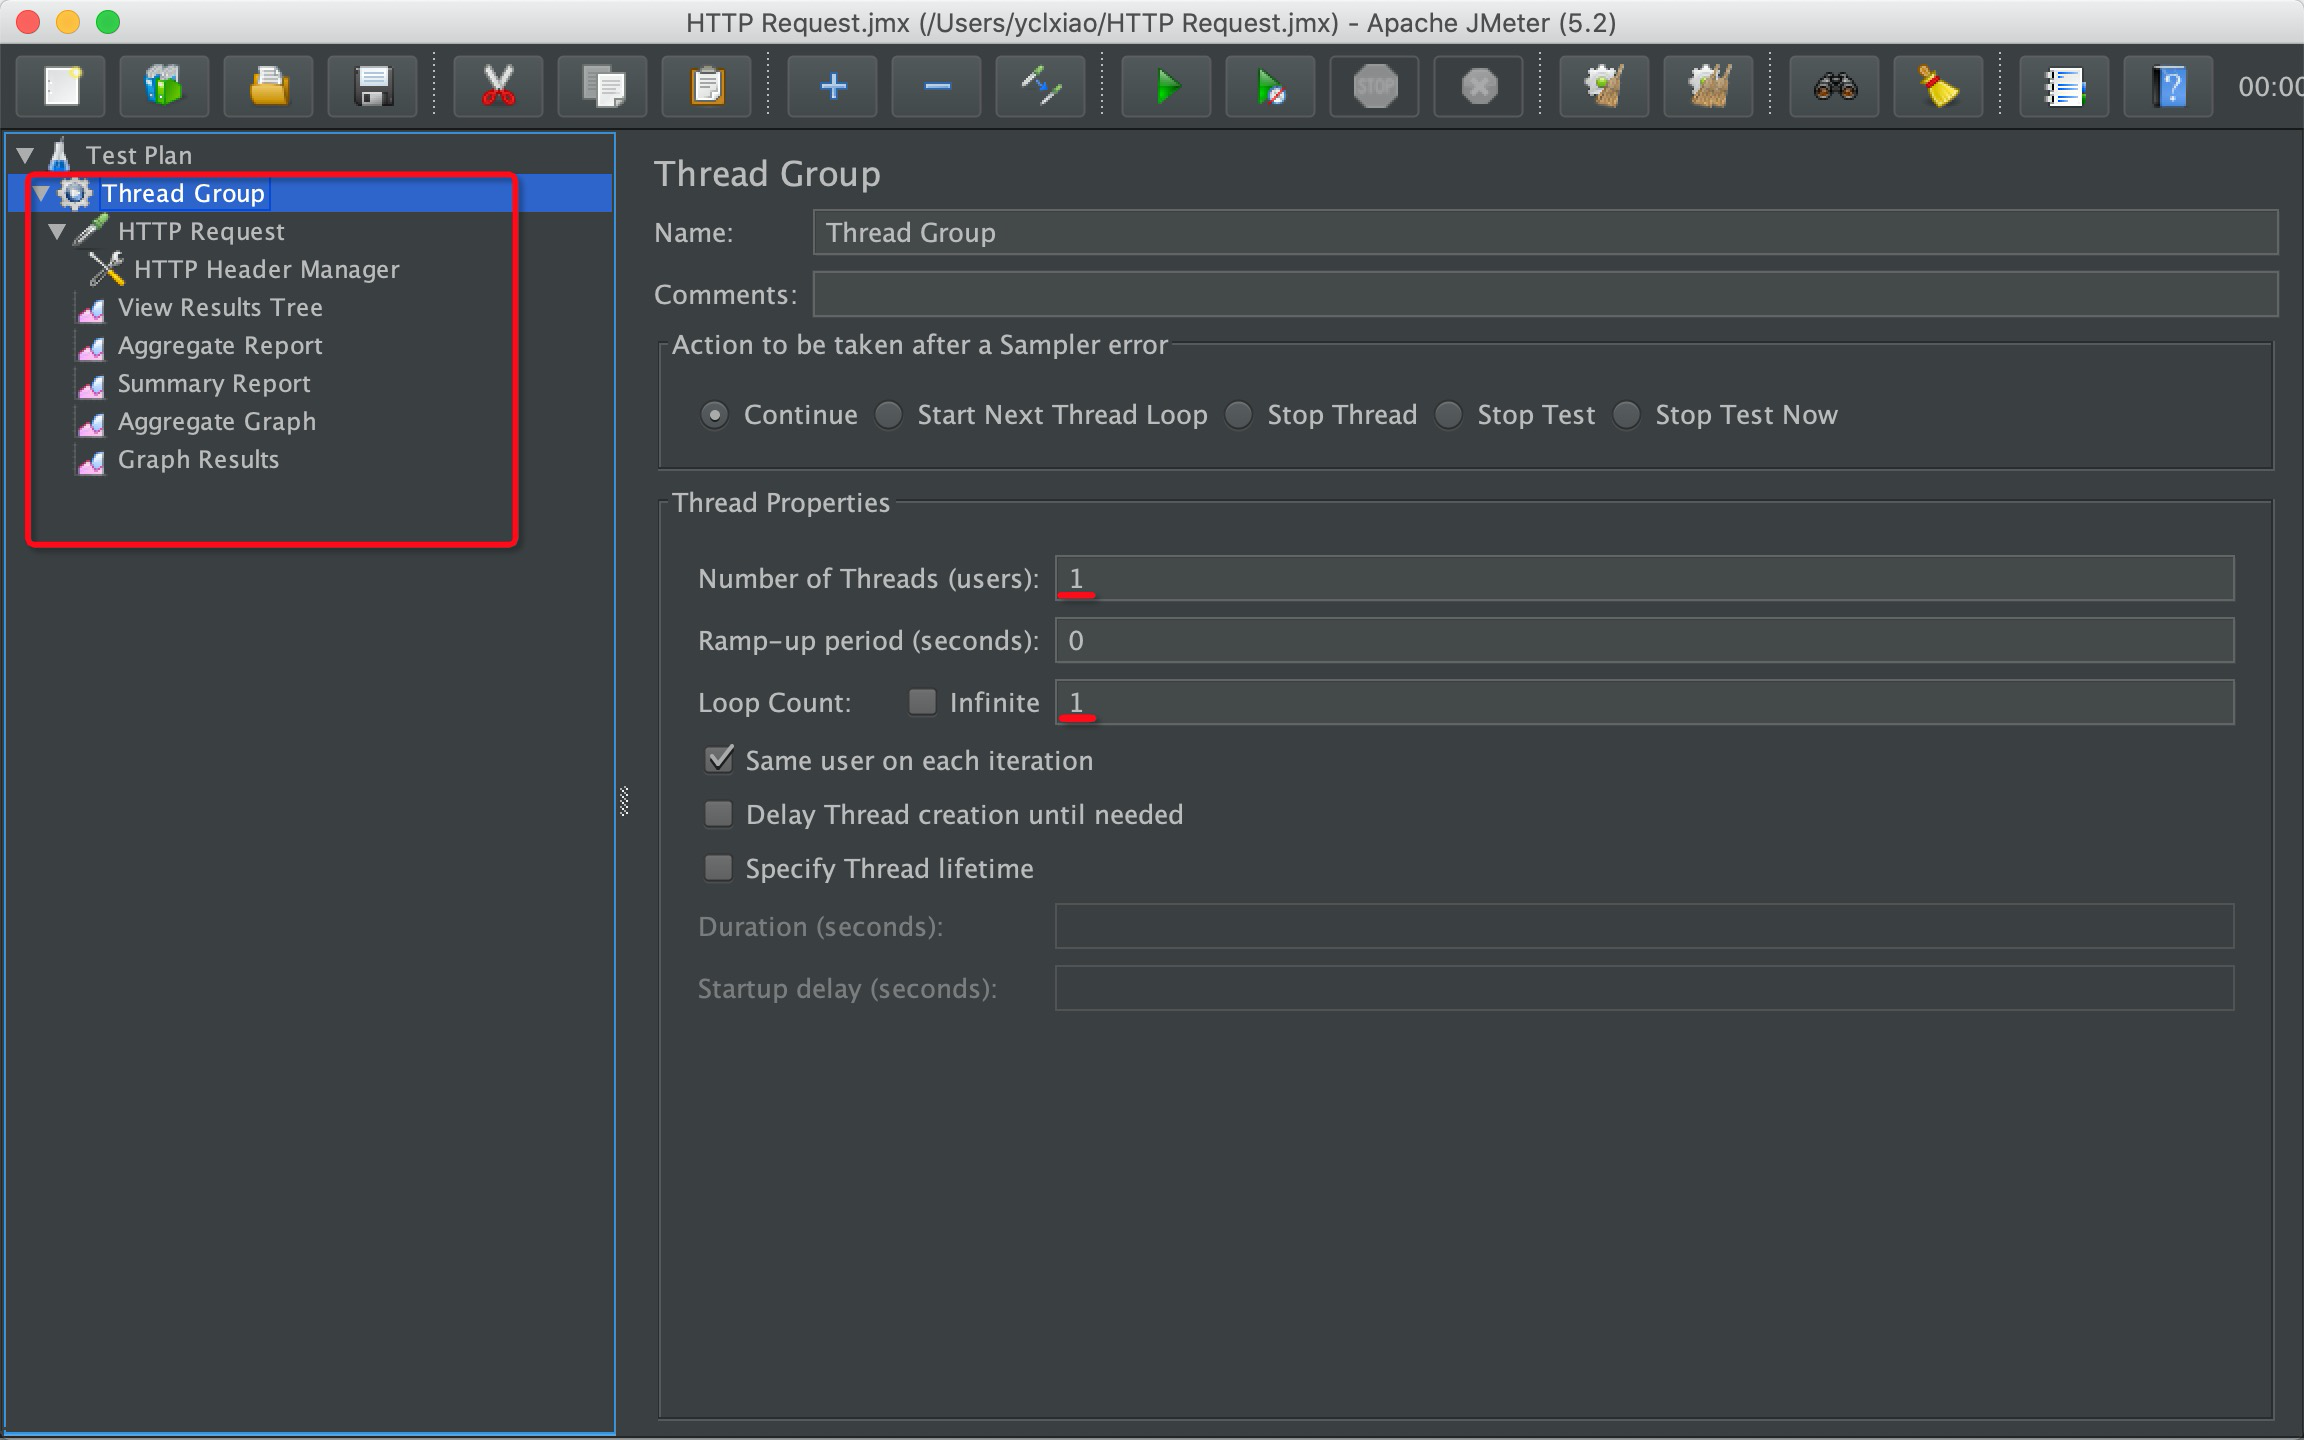Enable Specify Thread lifetime checkbox
Image resolution: width=2304 pixels, height=1440 pixels.
719,868
